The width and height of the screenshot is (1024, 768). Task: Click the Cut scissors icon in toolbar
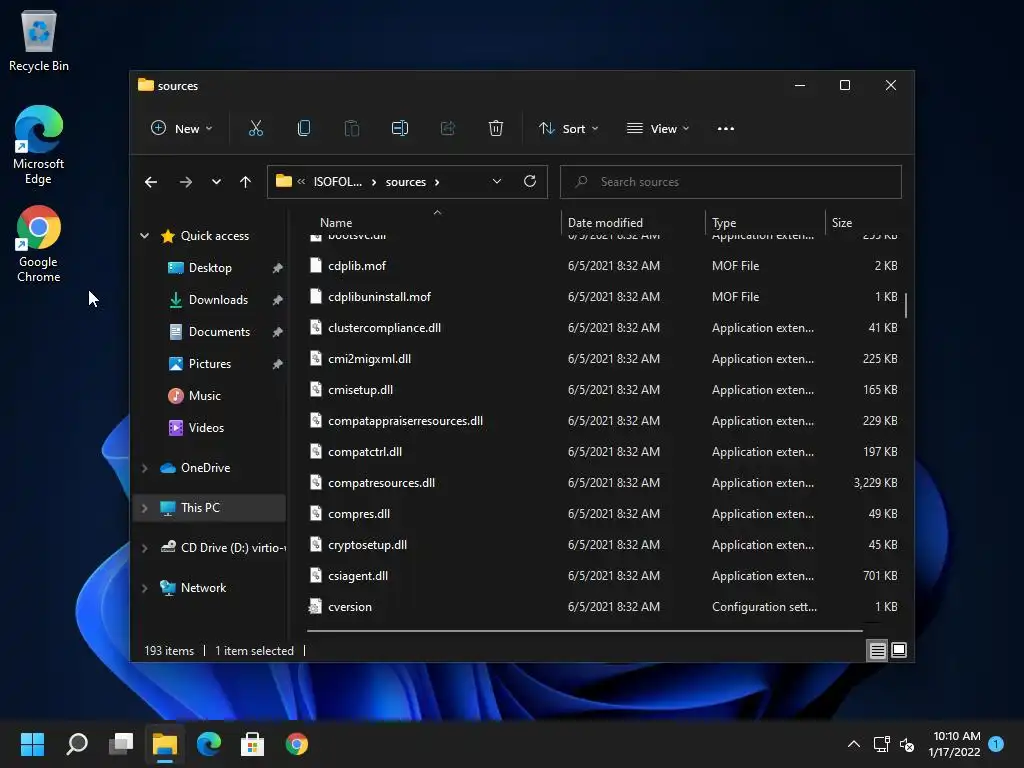[x=255, y=129]
